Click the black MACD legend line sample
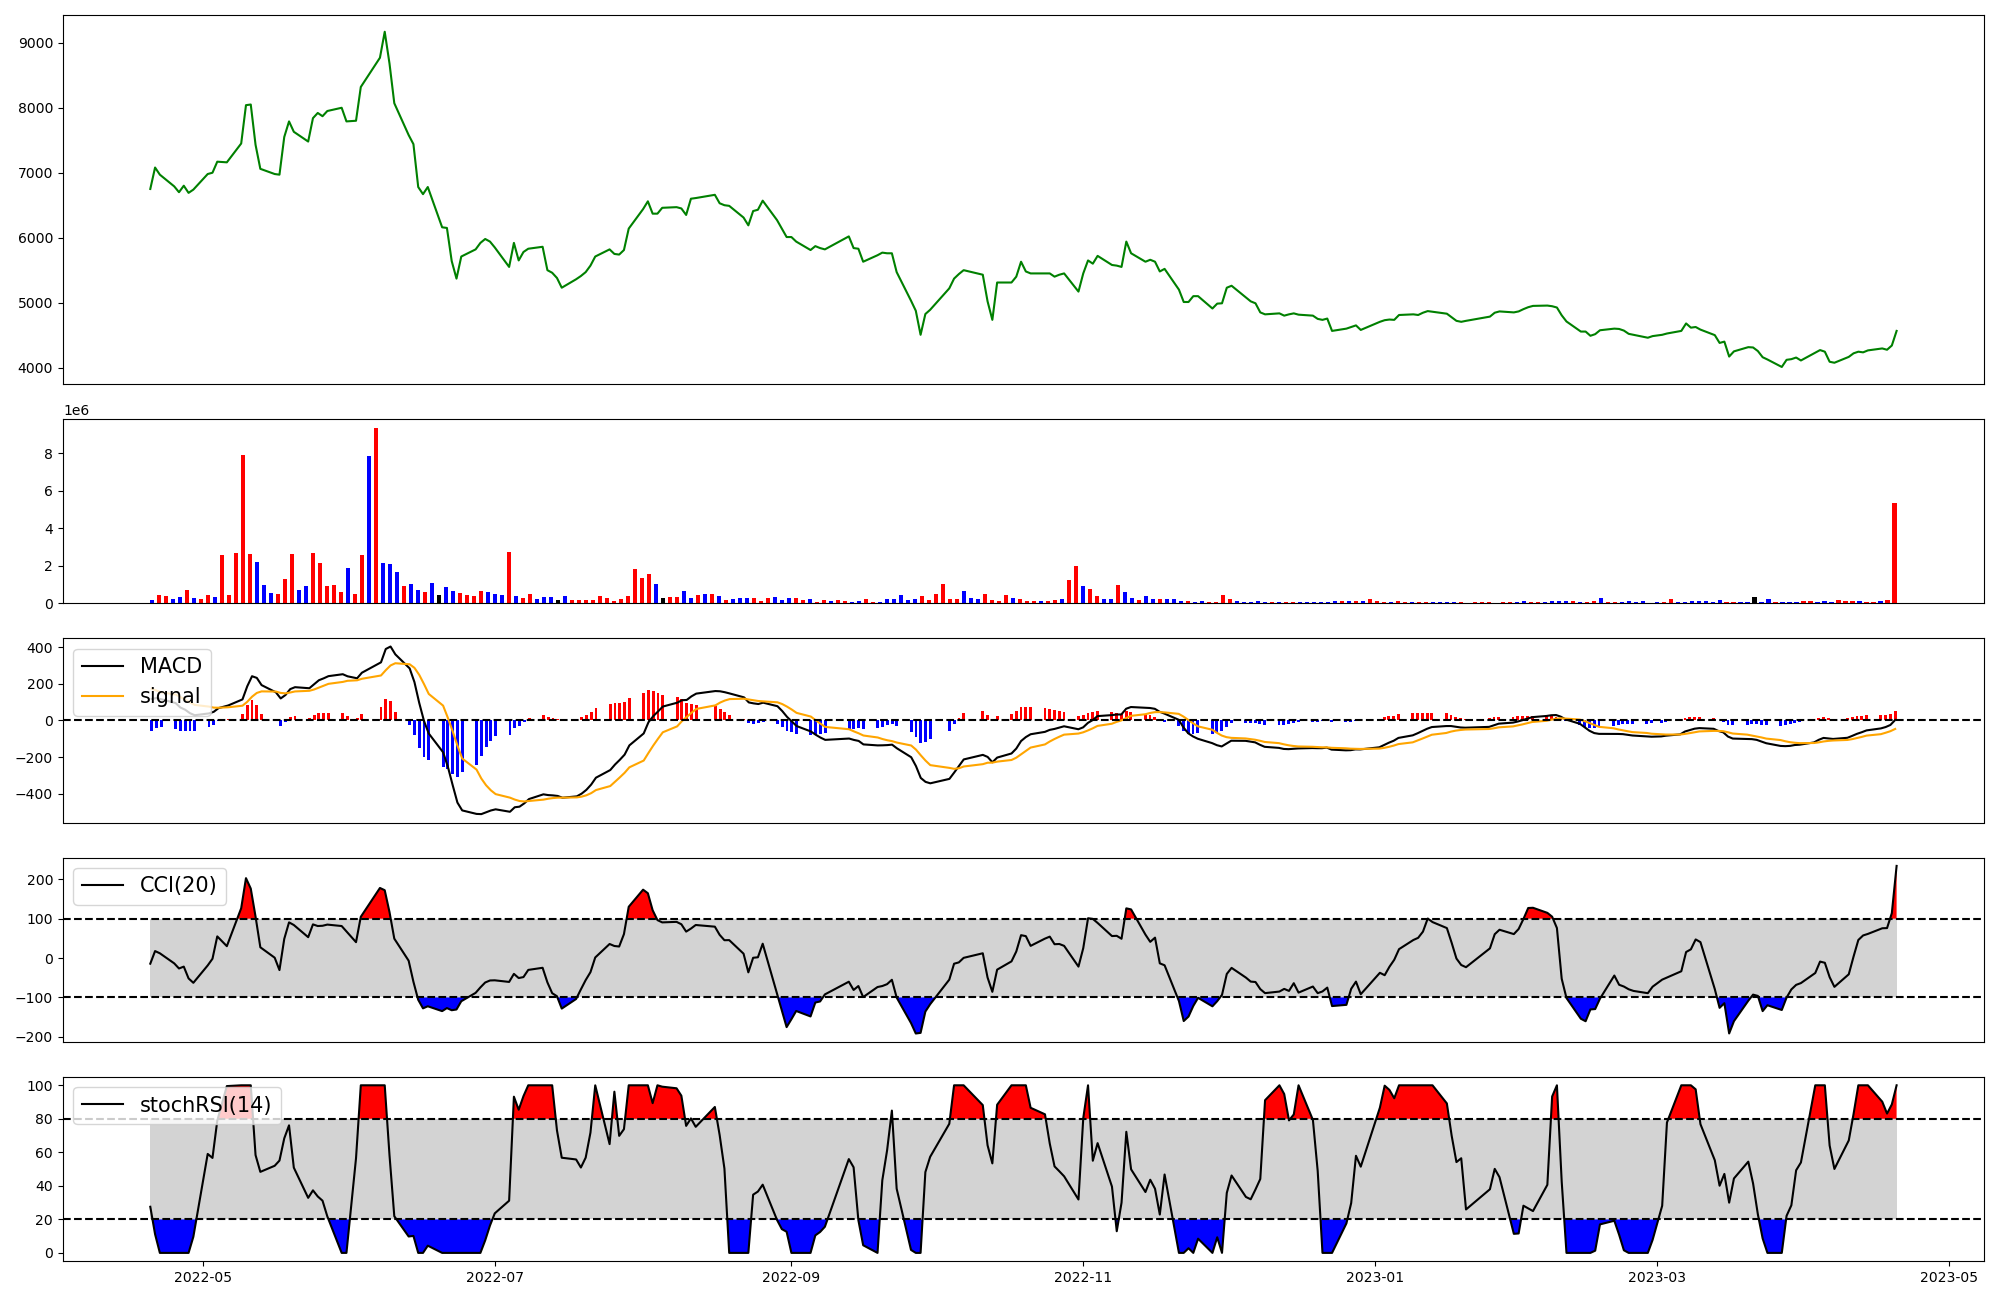Screen dimensions: 2000x1300 tap(102, 666)
